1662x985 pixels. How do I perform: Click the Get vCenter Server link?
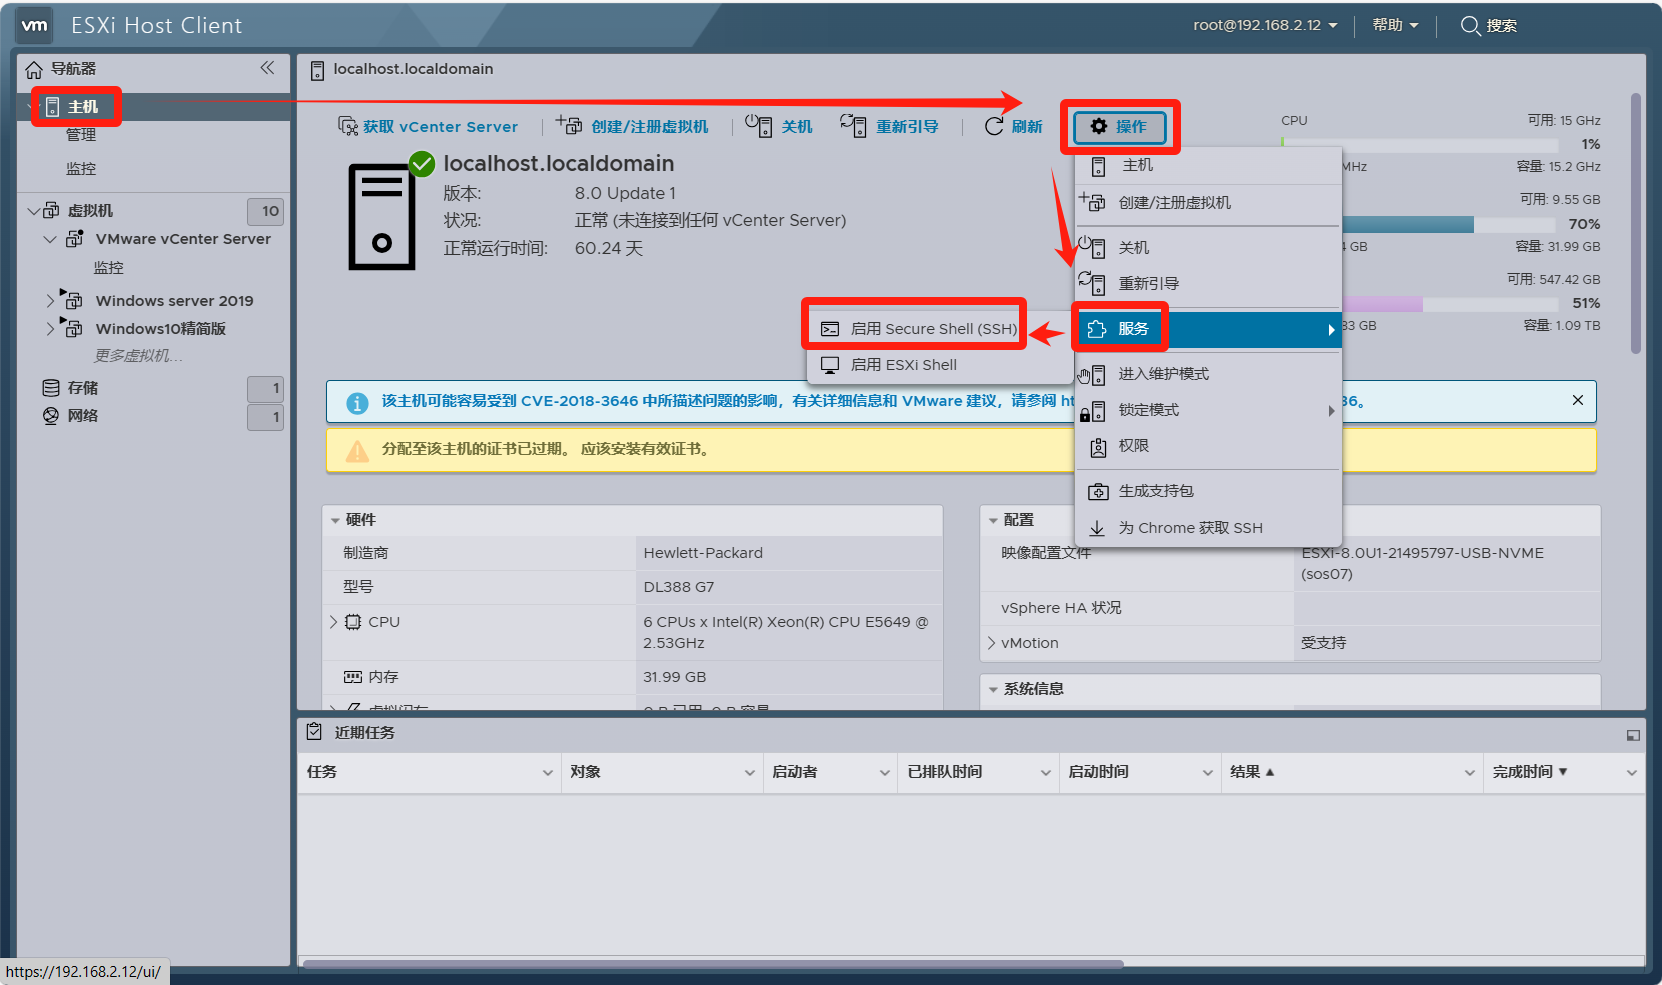coord(439,127)
